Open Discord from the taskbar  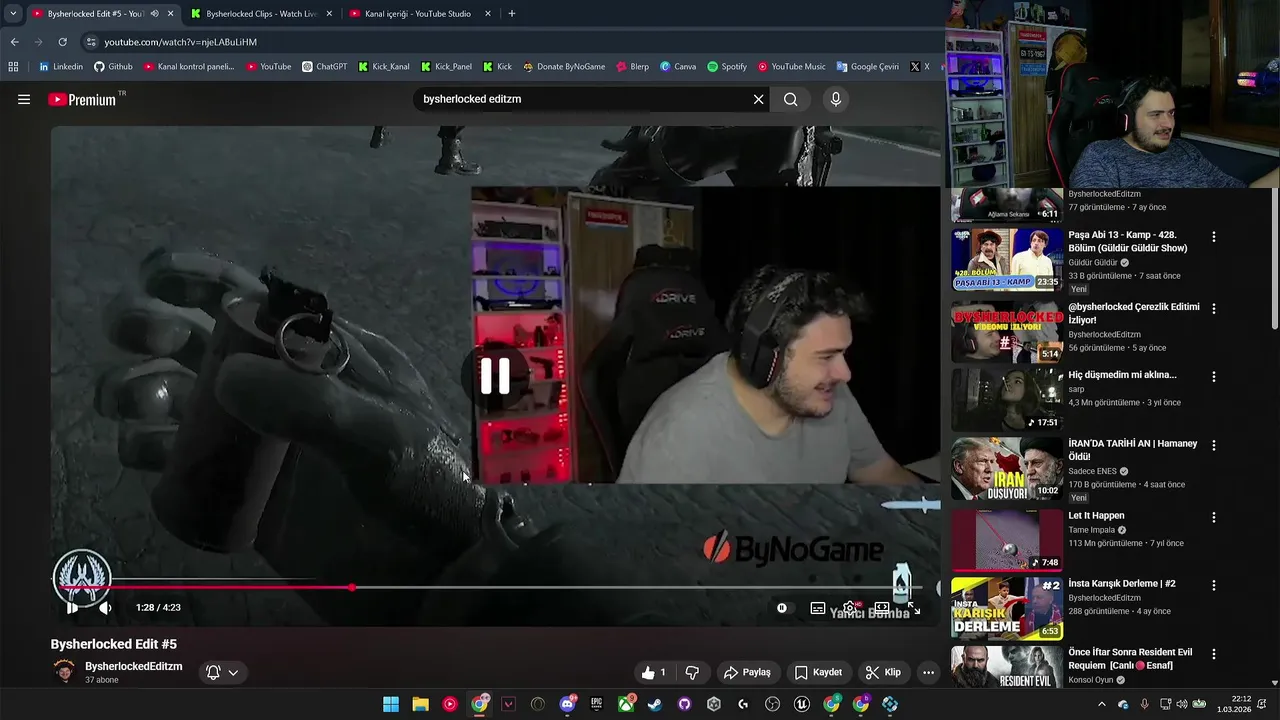(x=567, y=704)
